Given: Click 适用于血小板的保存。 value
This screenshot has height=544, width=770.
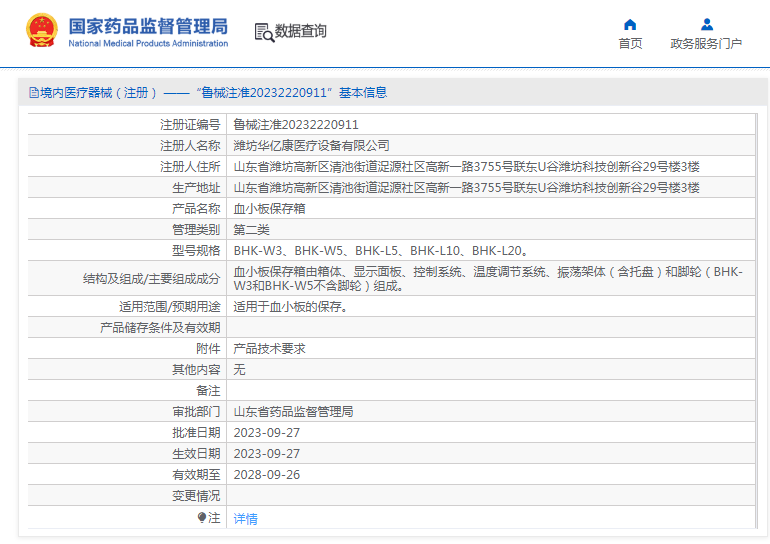Looking at the screenshot, I should point(291,307).
